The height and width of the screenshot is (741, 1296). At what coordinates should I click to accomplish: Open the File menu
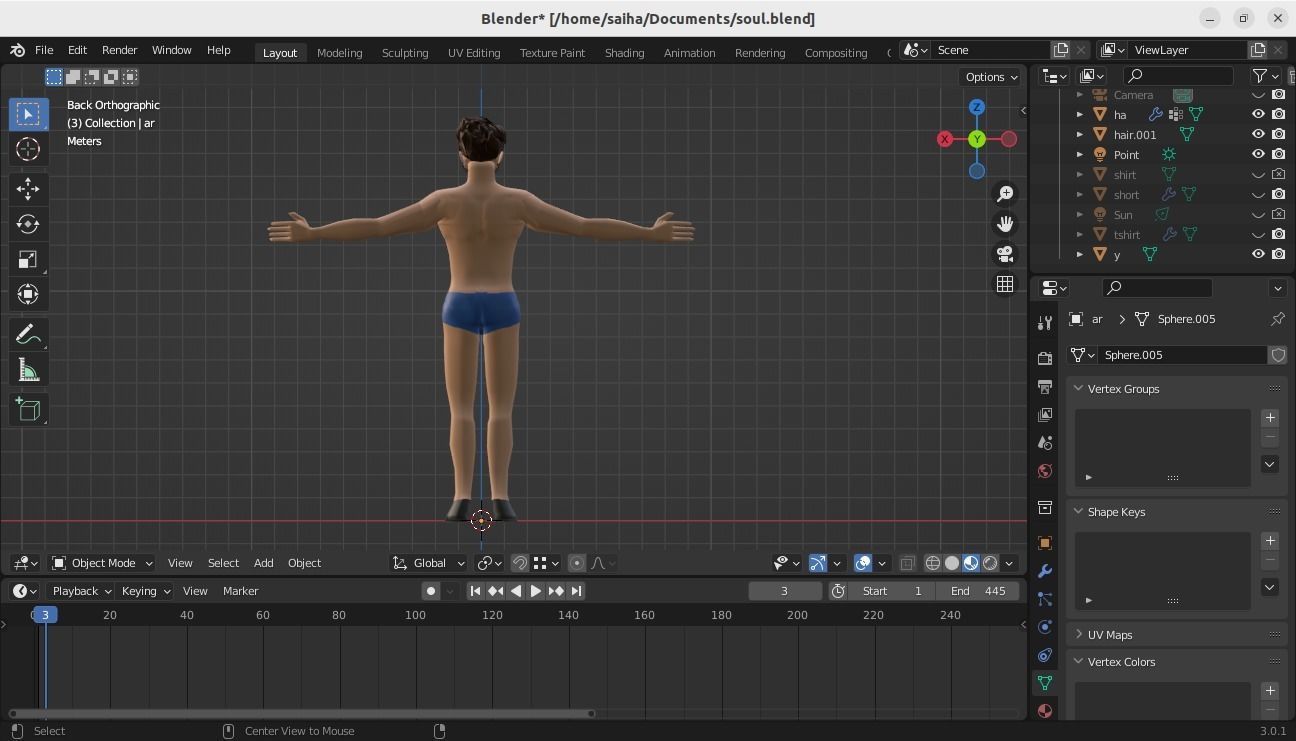click(x=44, y=50)
